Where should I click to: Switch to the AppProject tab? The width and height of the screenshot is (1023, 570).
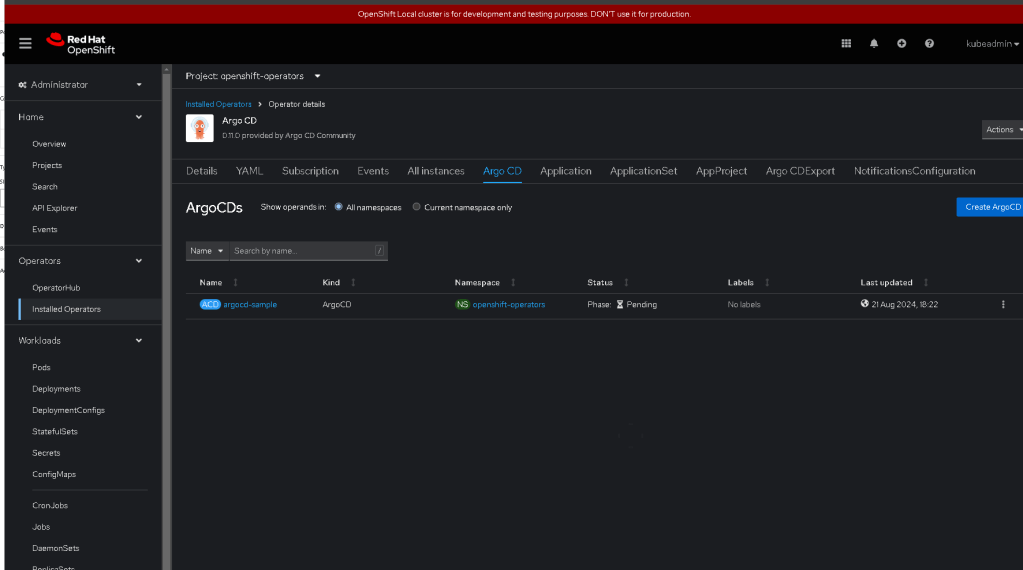pyautogui.click(x=721, y=171)
